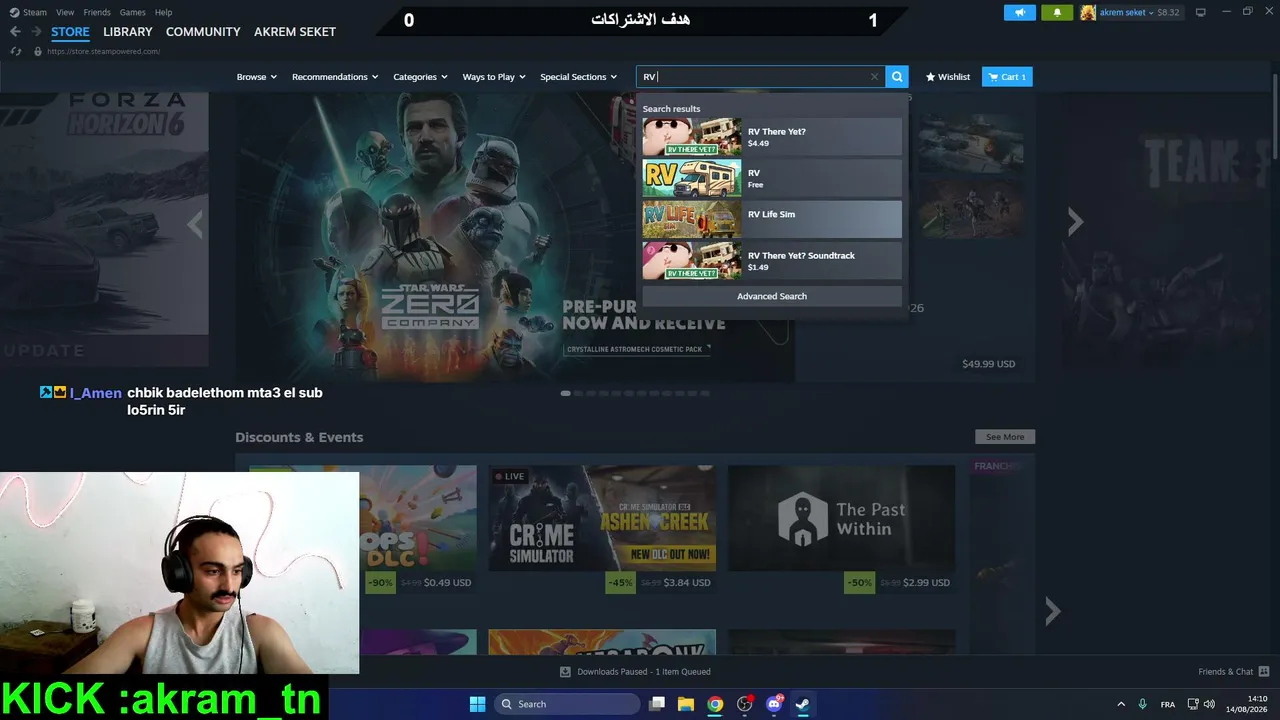Click the padlock icon beside the store URL
Screen dimensions: 1280x720
[38, 51]
